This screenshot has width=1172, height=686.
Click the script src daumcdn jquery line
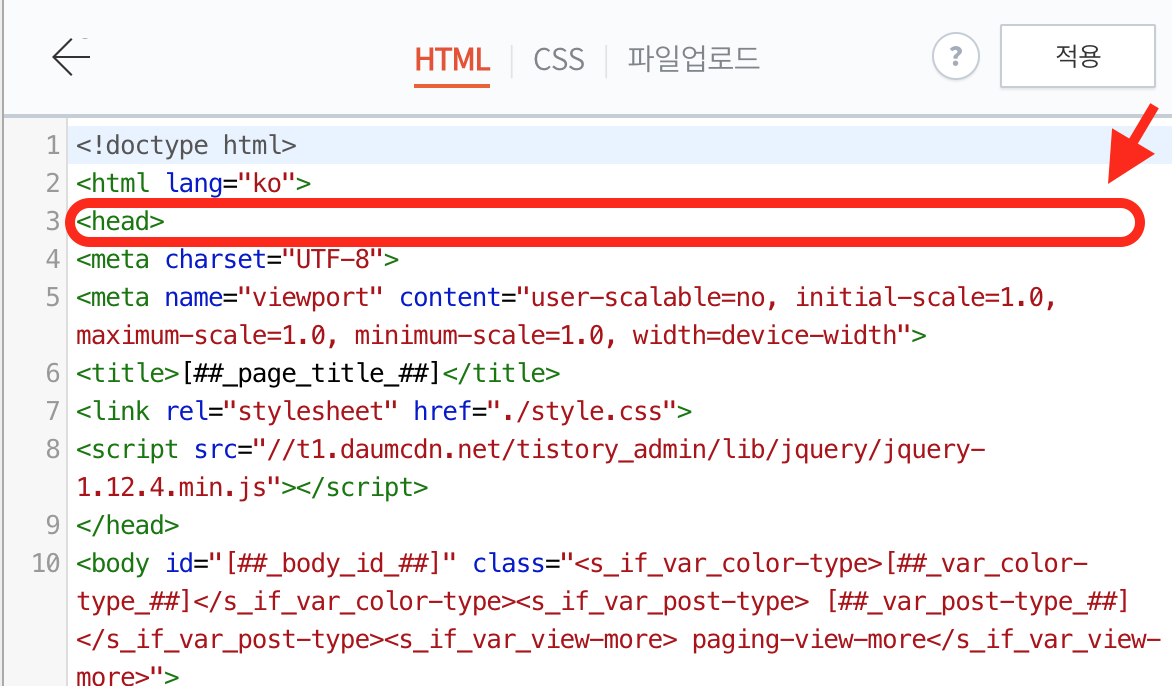pos(531,449)
